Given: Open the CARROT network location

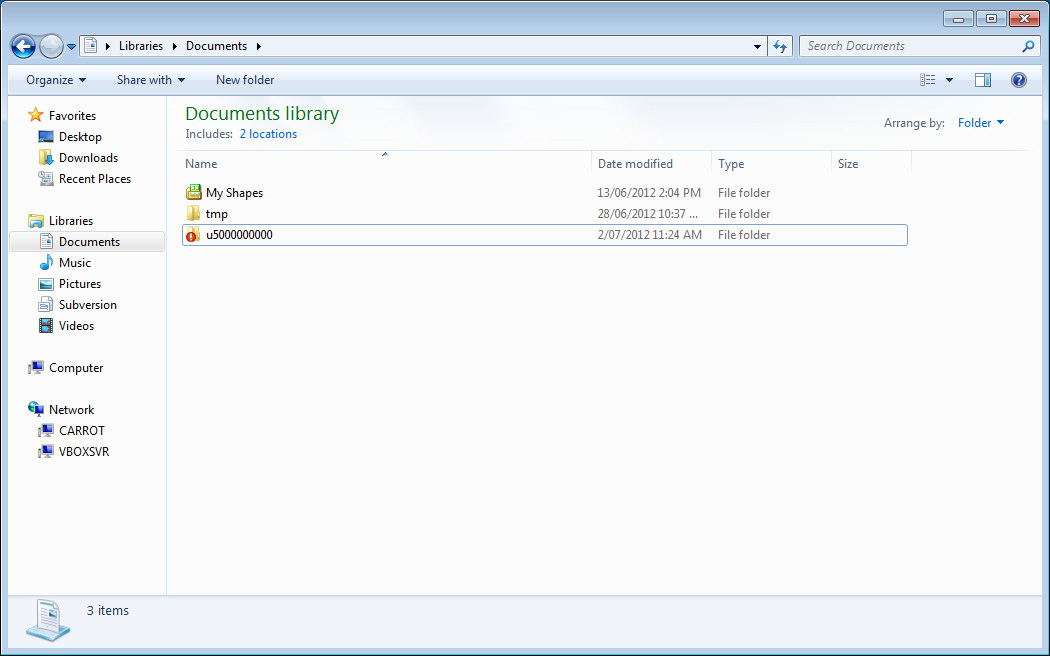Looking at the screenshot, I should 80,430.
